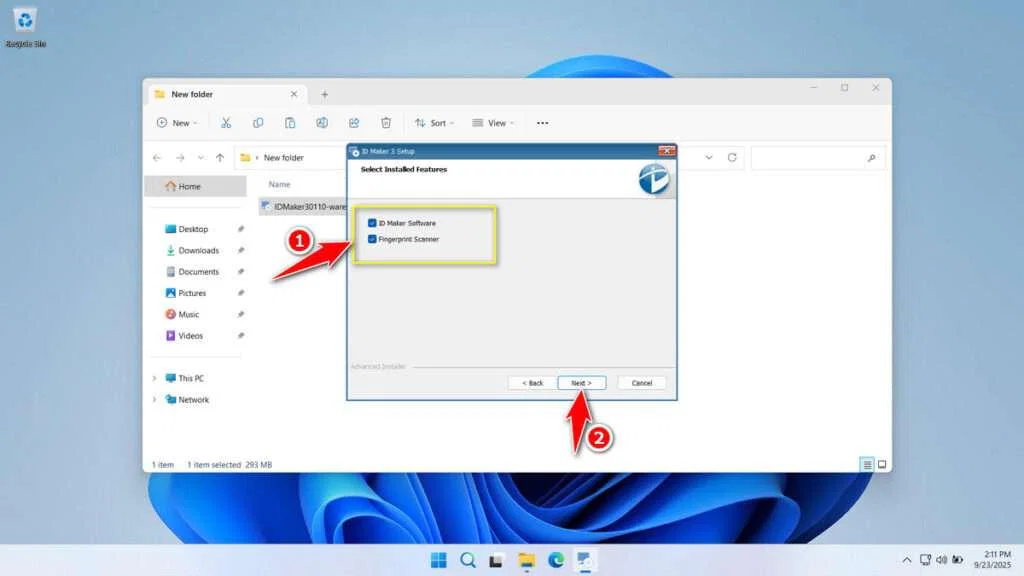1024x576 pixels.
Task: Open the Sort dropdown
Action: tap(434, 122)
